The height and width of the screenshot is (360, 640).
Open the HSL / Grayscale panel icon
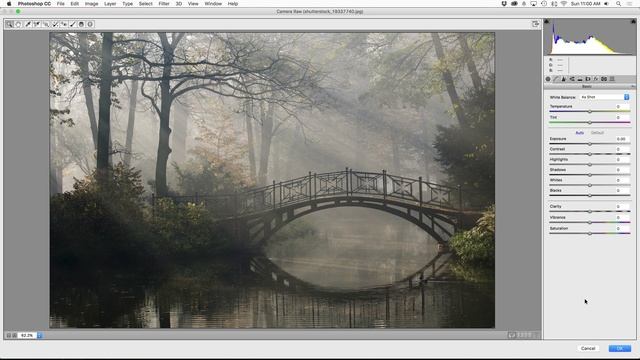point(572,79)
